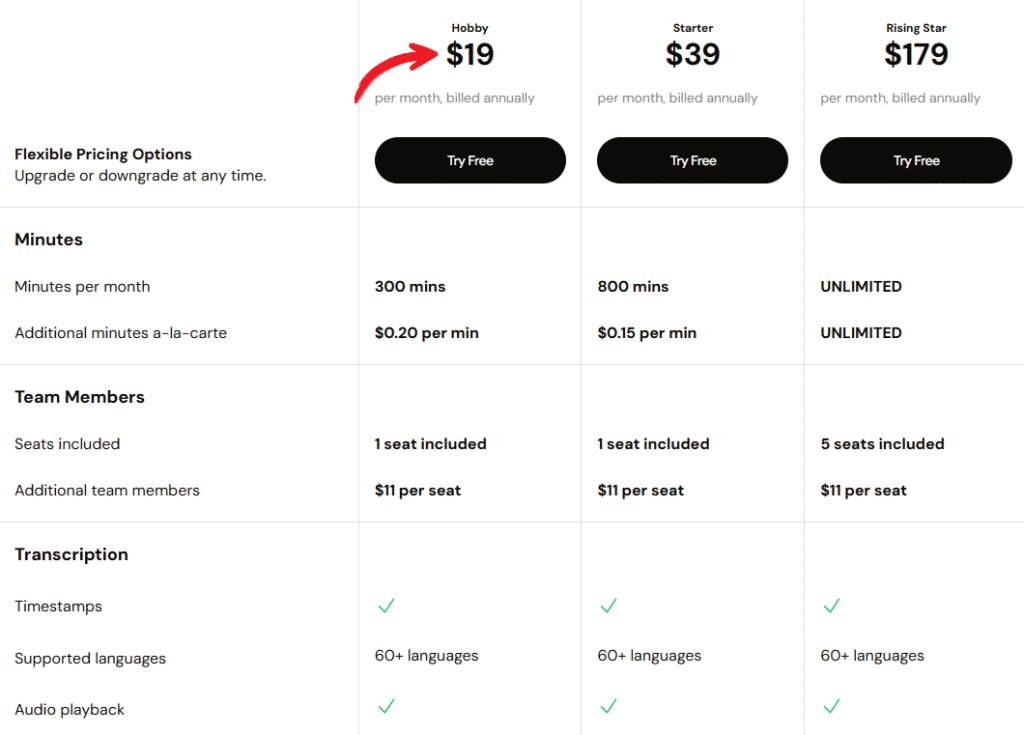Switch to the Rising Star plan column
Image resolution: width=1024 pixels, height=735 pixels.
(x=915, y=27)
